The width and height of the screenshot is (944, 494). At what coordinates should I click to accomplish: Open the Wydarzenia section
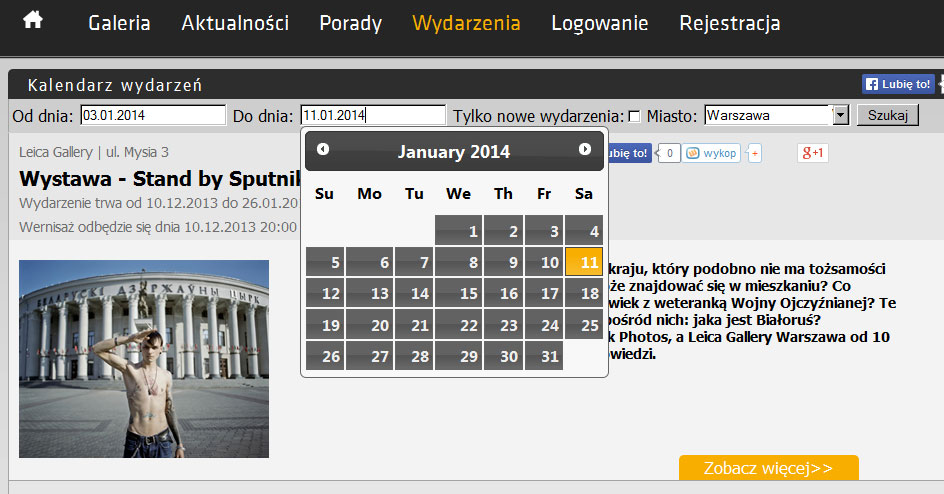(x=467, y=23)
